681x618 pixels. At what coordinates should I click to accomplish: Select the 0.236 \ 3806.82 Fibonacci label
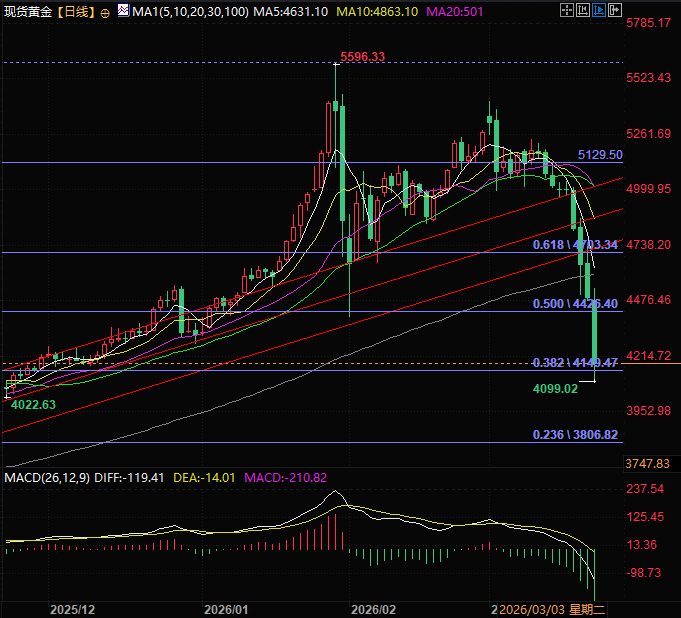[575, 435]
